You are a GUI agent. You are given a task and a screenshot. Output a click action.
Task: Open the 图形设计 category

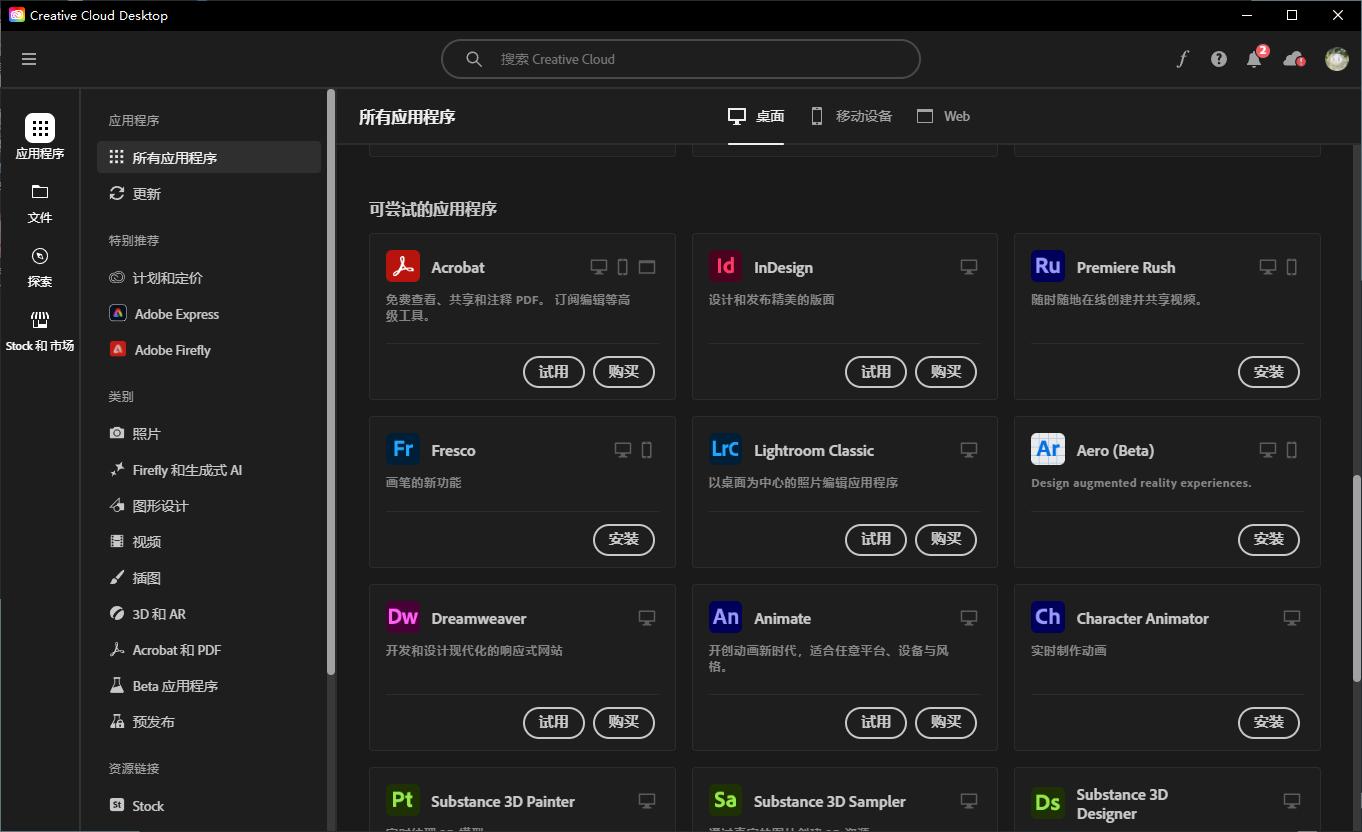click(209, 505)
